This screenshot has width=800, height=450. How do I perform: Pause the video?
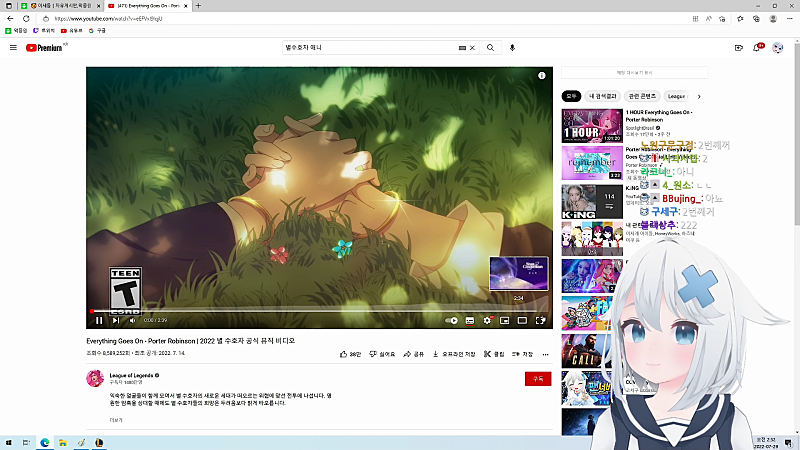(x=99, y=320)
